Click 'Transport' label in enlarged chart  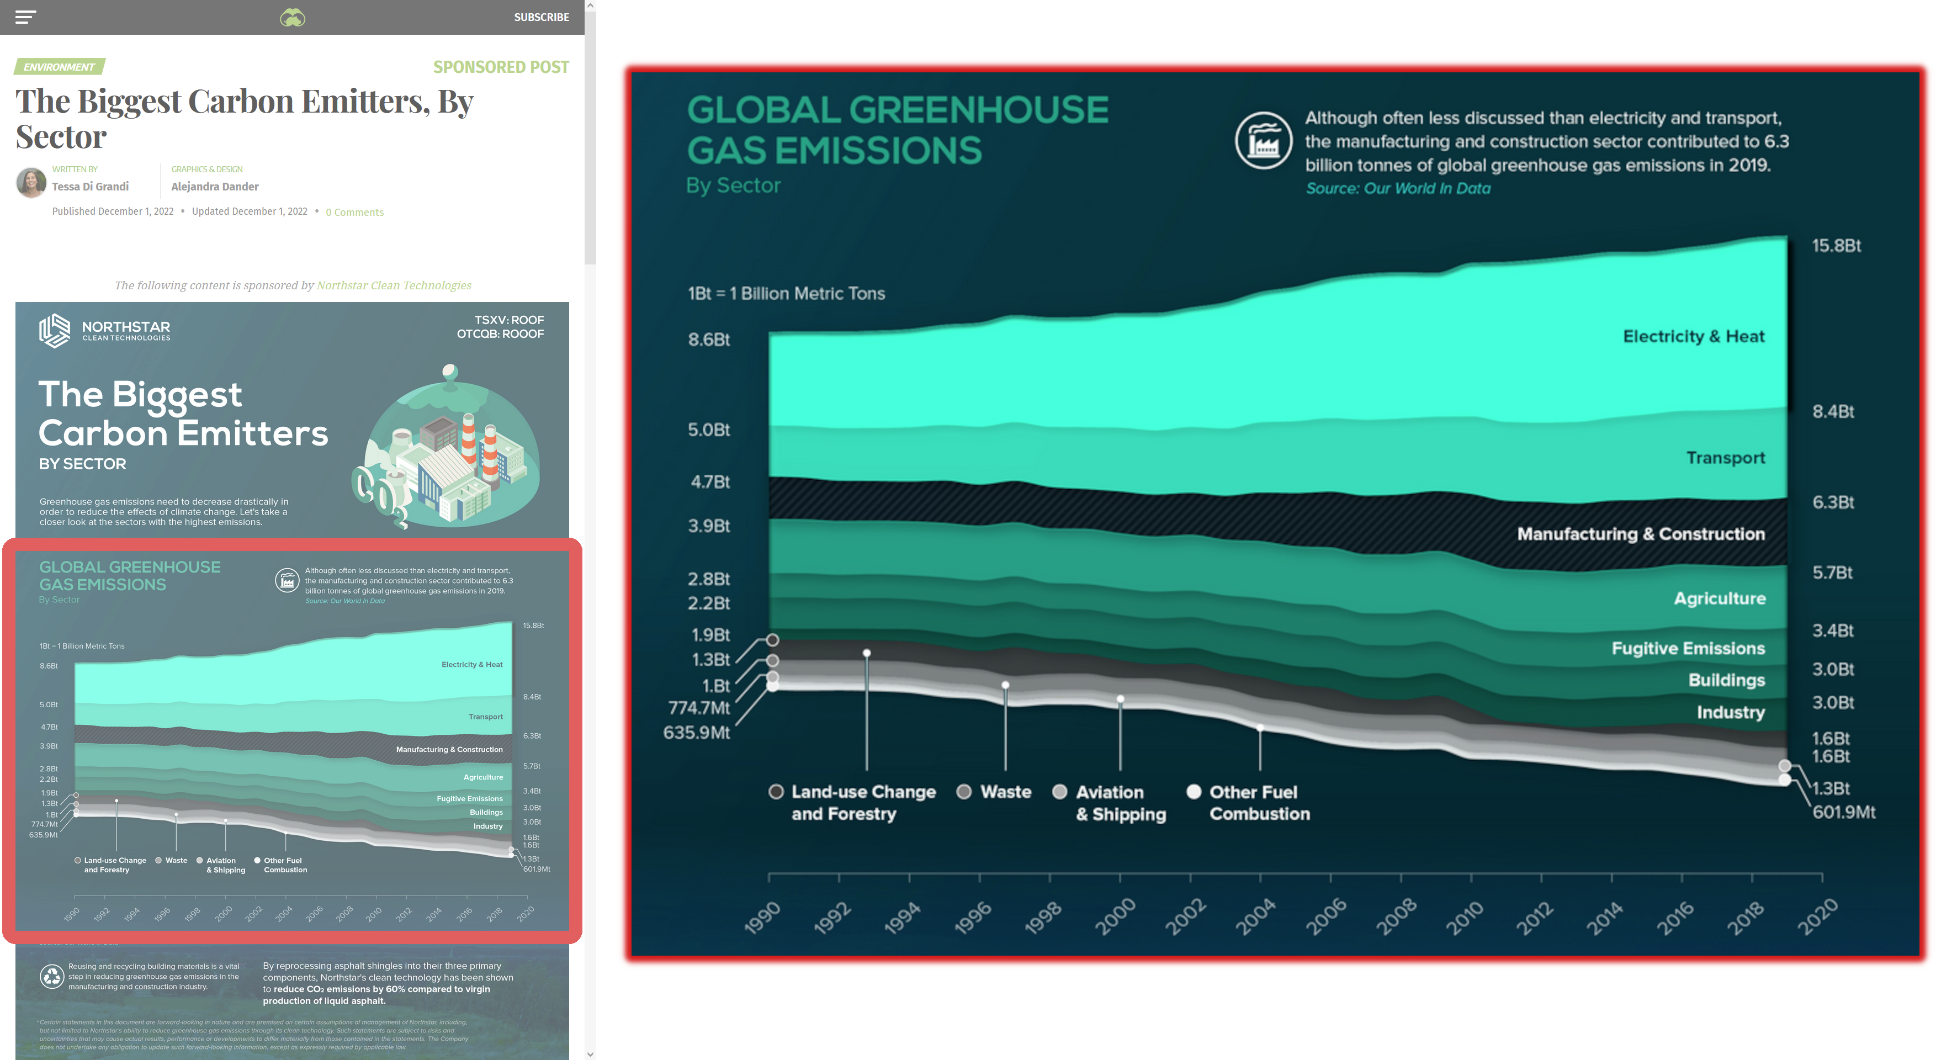point(1725,457)
